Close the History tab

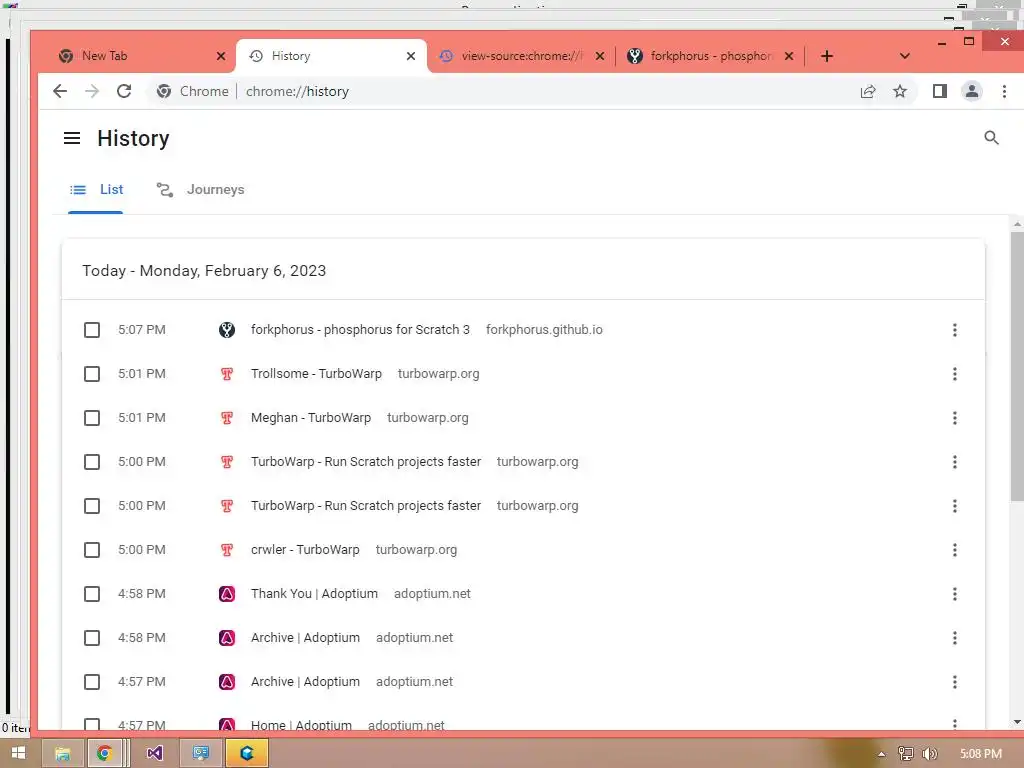click(411, 56)
